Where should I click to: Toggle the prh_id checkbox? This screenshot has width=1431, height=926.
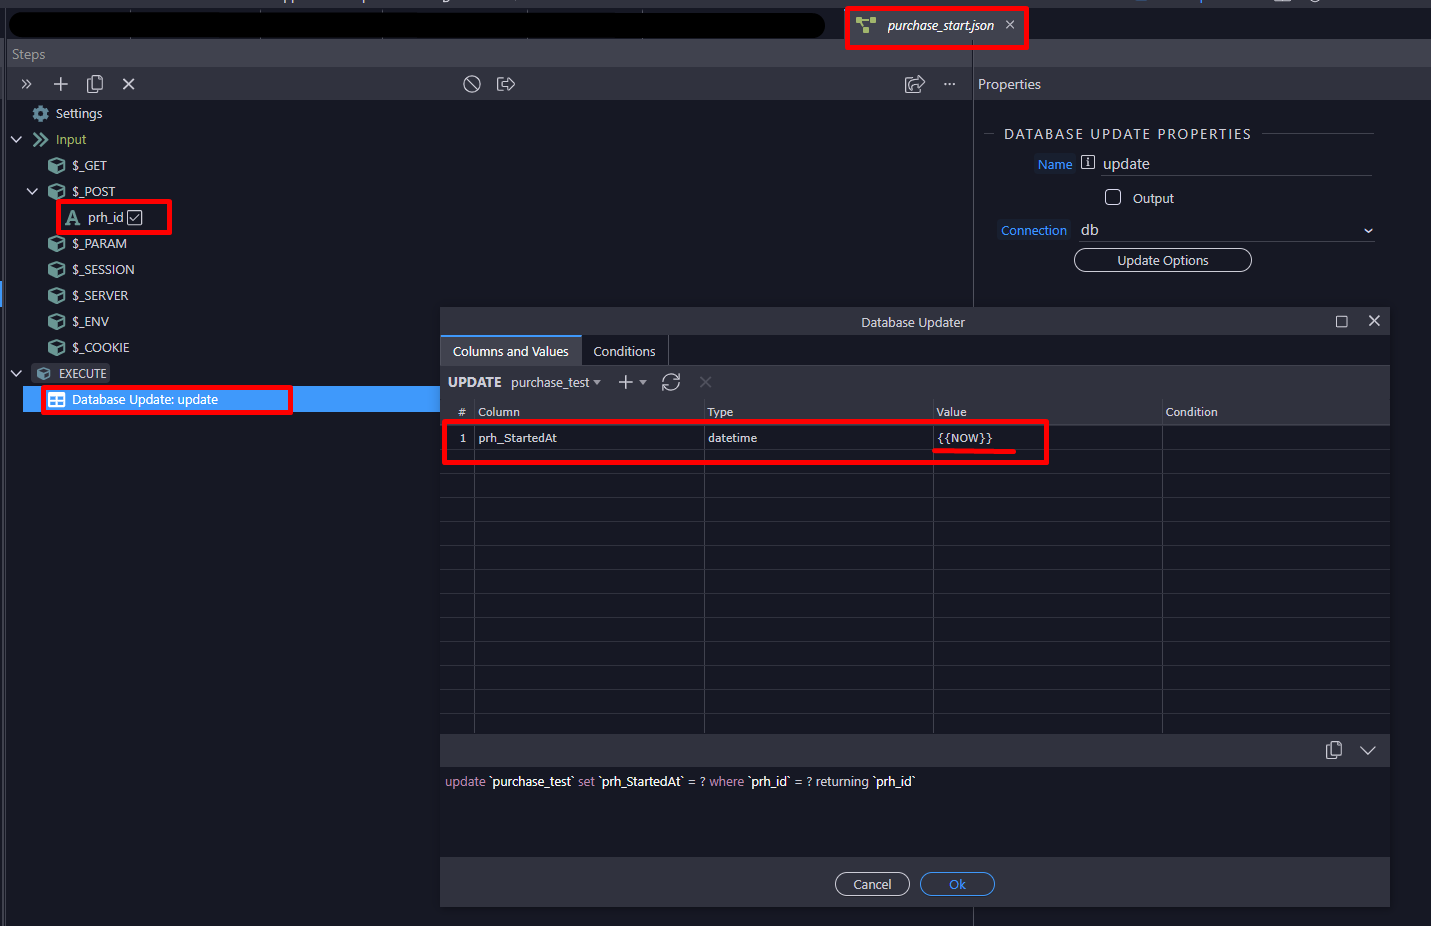135,218
